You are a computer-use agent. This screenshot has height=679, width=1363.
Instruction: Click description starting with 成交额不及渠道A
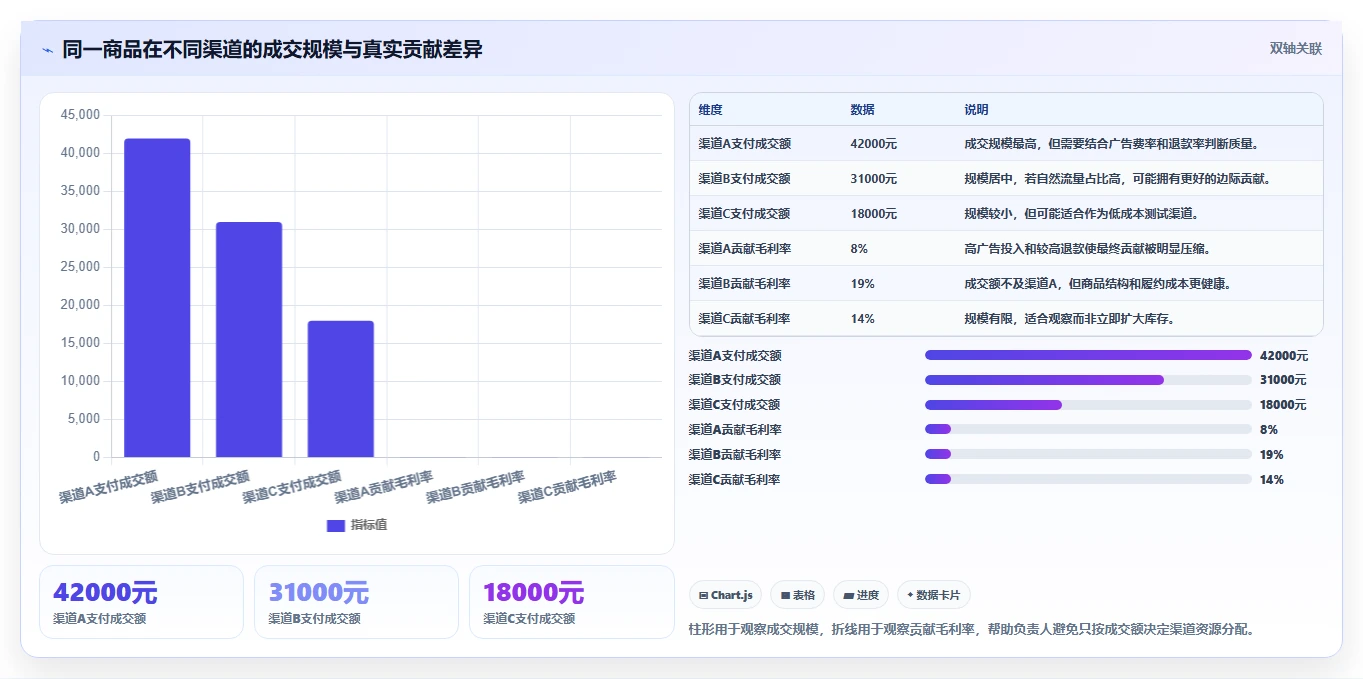1097,284
